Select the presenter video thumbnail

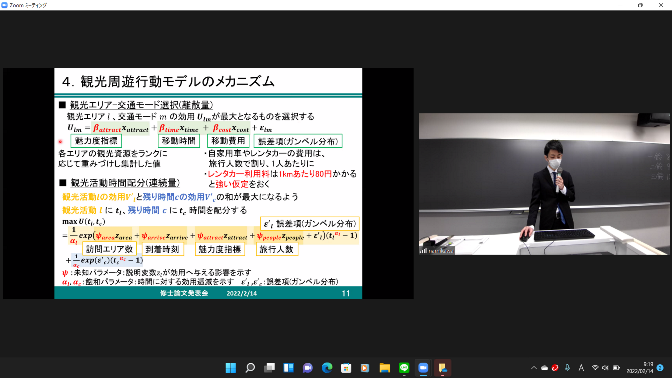click(x=544, y=184)
